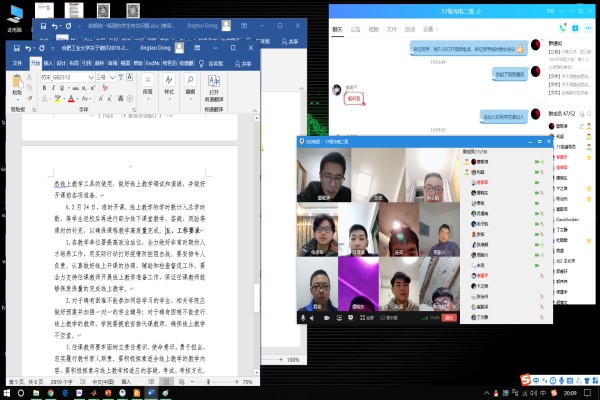Apply subscript formatting in Word
Screen dimensions: 600x400
pos(85,88)
